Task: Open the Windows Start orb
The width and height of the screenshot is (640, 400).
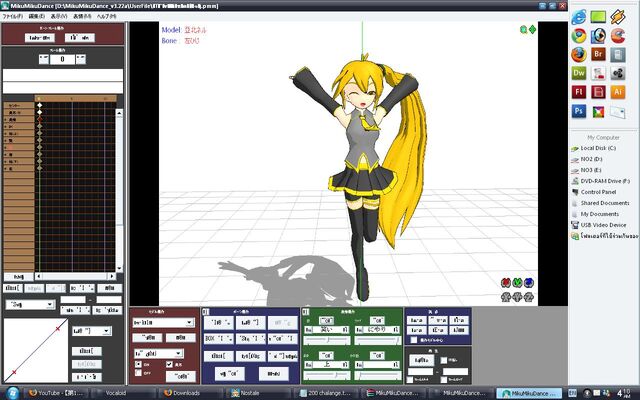Action: pos(12,393)
